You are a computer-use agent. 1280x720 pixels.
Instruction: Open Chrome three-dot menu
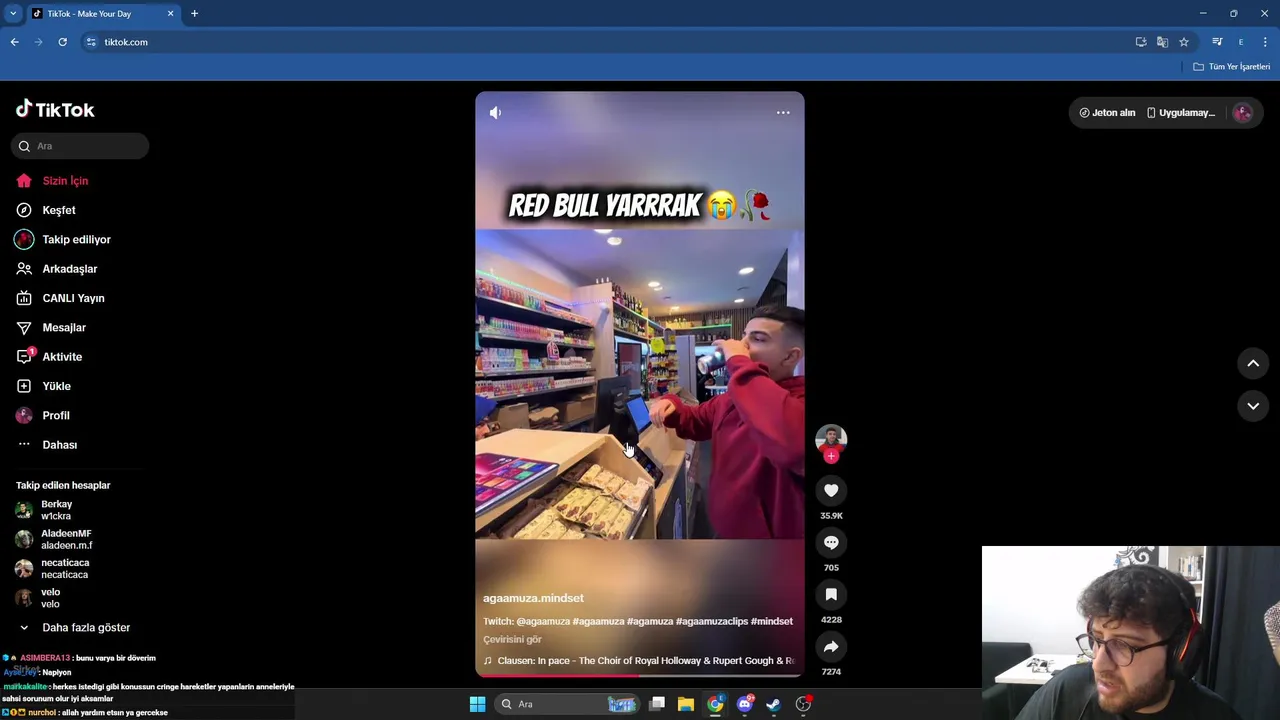(x=1265, y=42)
